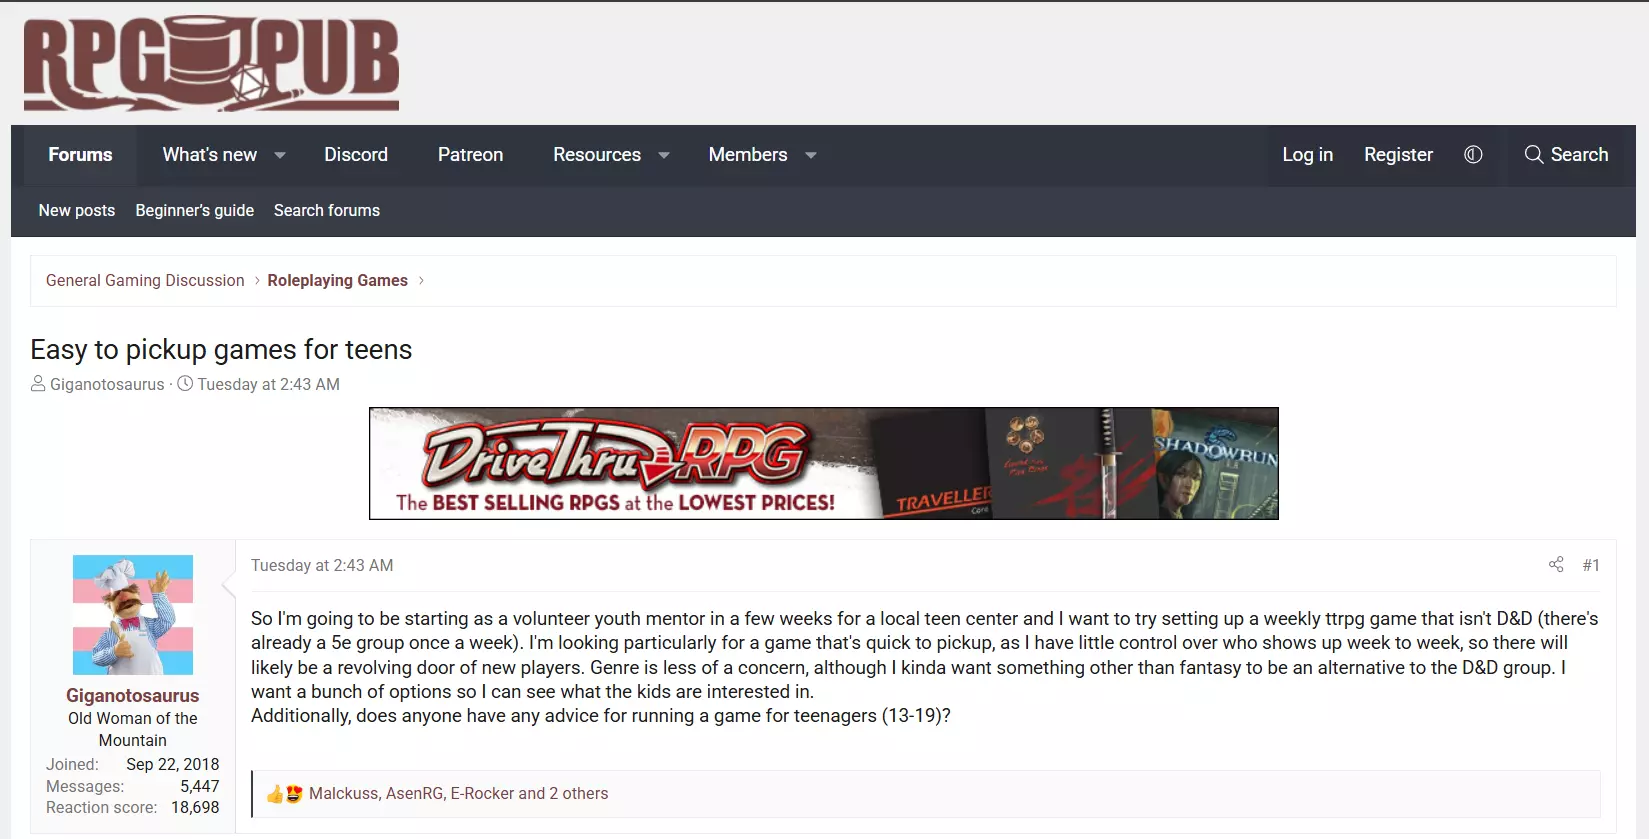Go to New posts
The image size is (1649, 839).
tap(77, 210)
